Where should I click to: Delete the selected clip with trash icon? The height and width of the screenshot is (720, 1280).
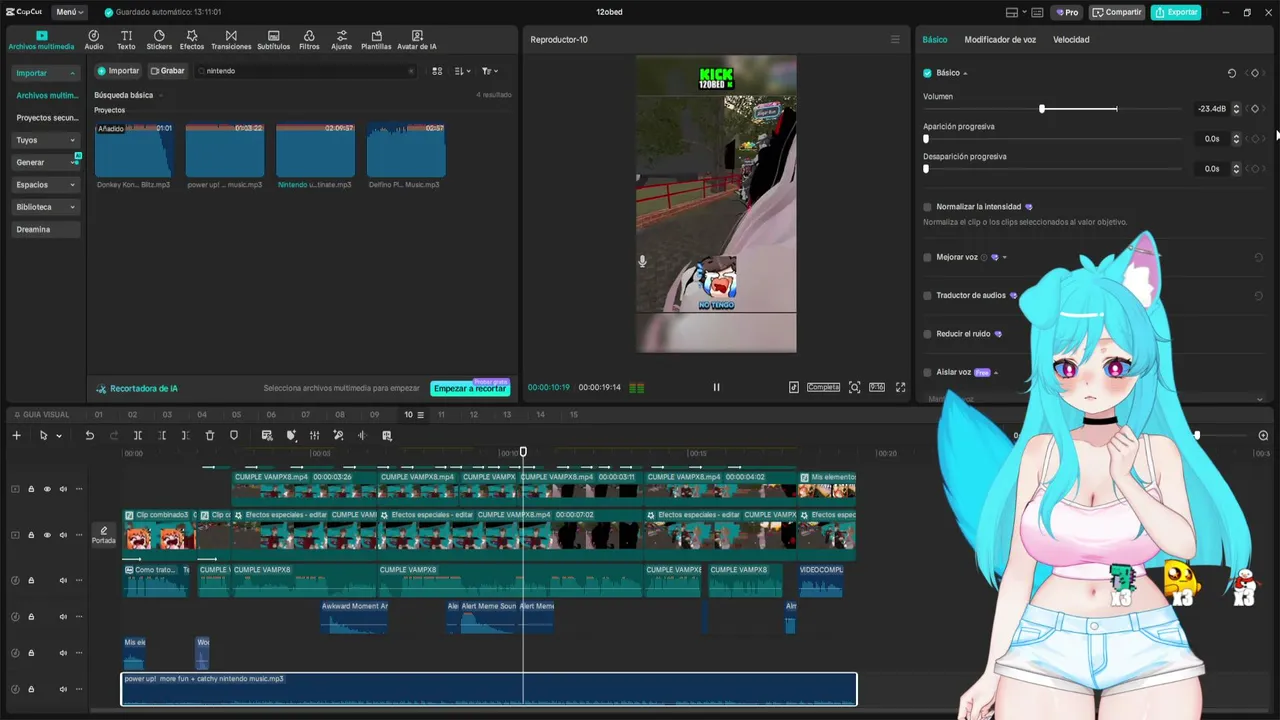click(210, 435)
